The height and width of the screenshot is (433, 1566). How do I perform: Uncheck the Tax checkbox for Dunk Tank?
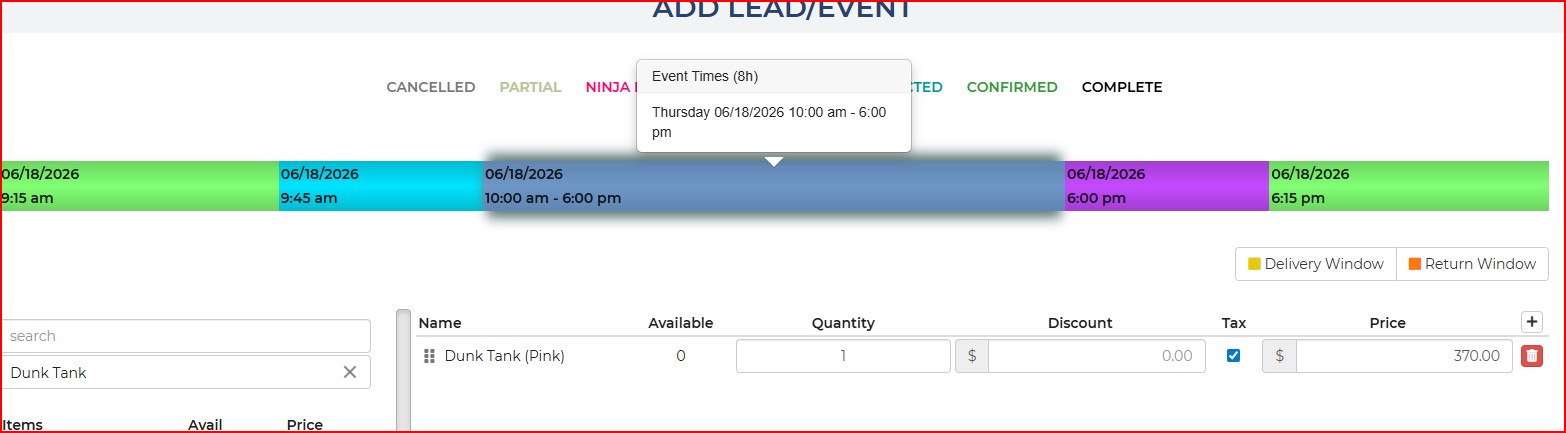1233,356
